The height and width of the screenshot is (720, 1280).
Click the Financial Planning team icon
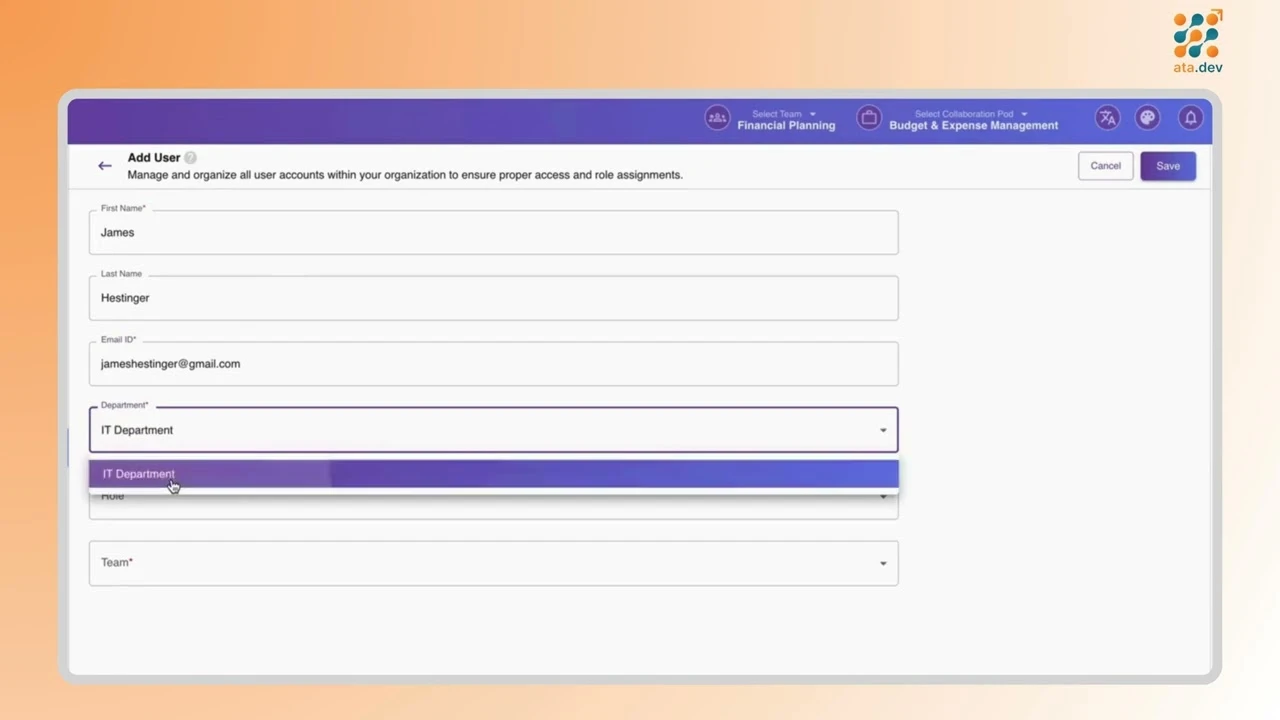tap(717, 117)
